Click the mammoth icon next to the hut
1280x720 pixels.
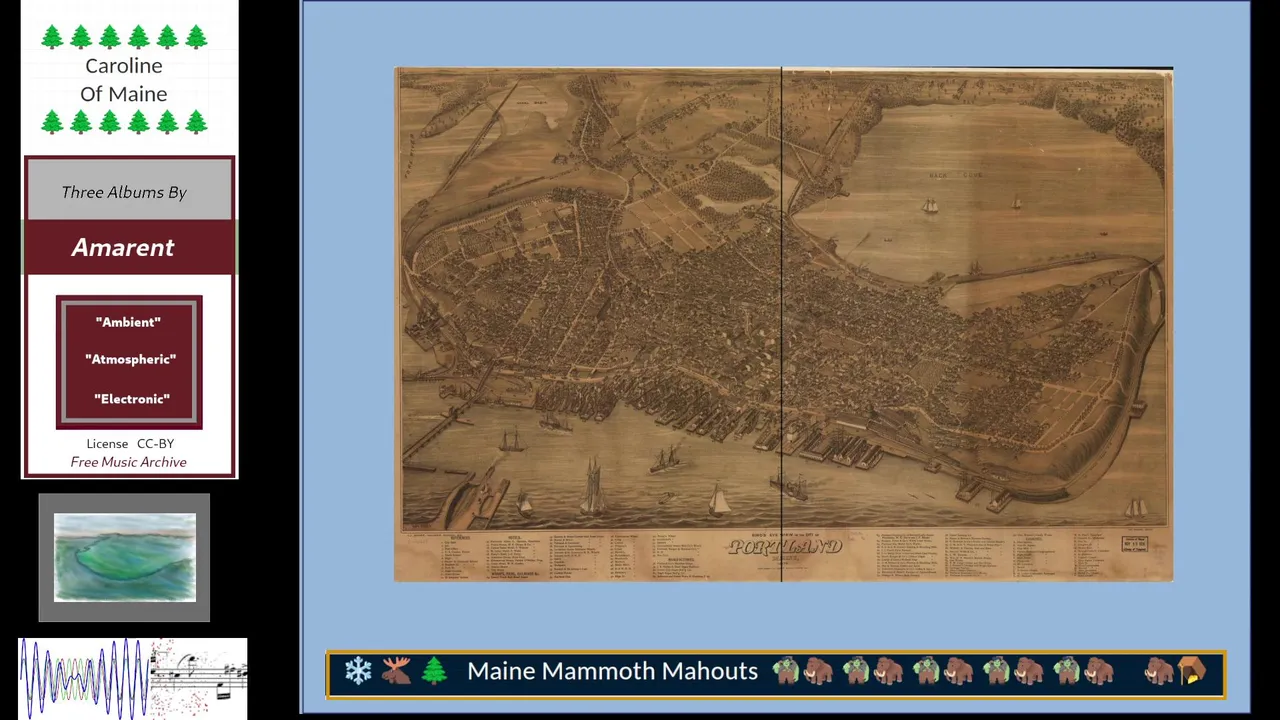[x=1159, y=671]
